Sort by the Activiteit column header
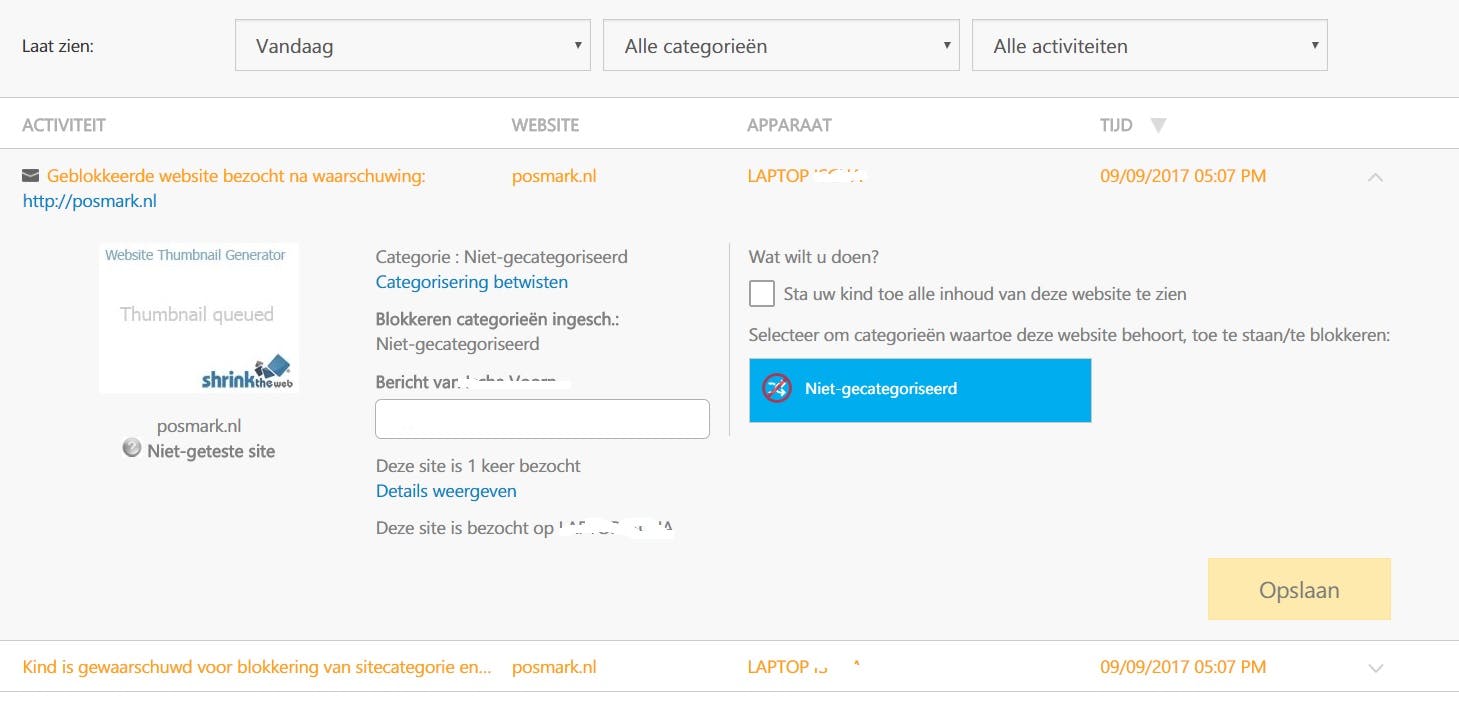Screen dimensions: 1459x707 click(x=64, y=125)
